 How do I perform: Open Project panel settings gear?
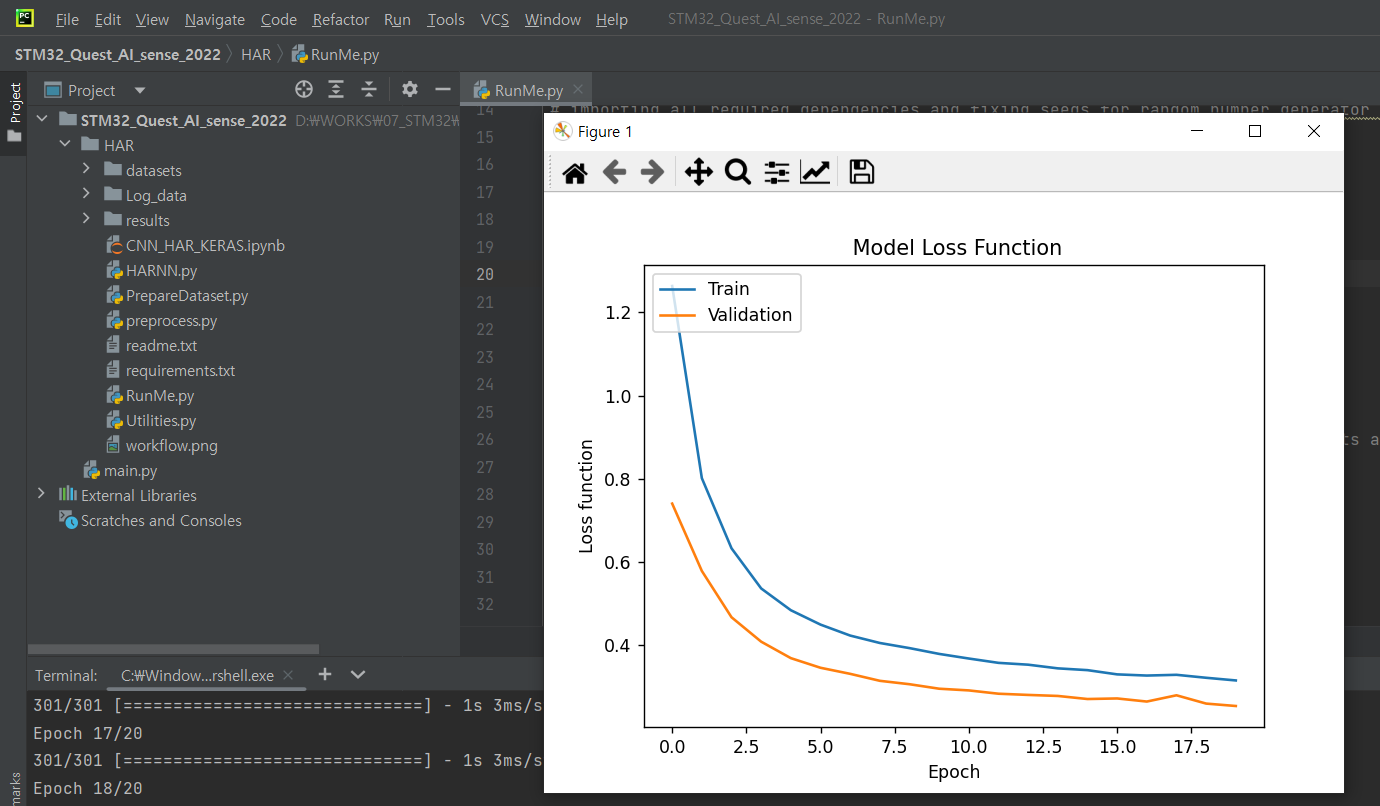[409, 90]
